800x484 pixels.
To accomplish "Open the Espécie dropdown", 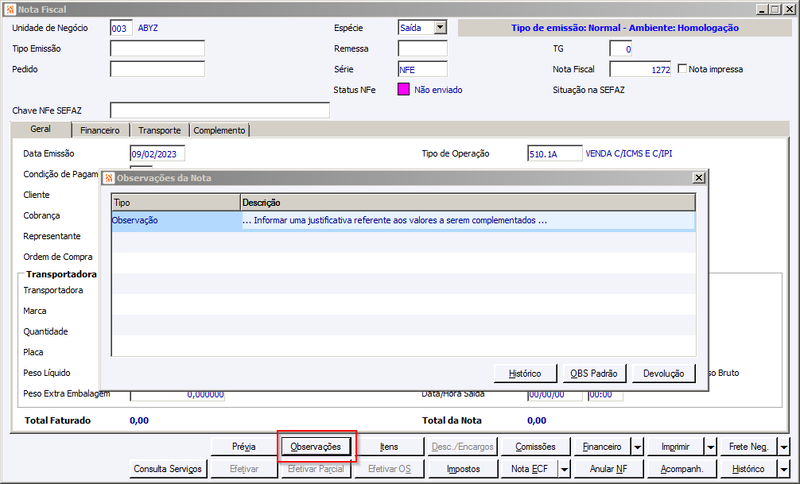I will pyautogui.click(x=440, y=28).
